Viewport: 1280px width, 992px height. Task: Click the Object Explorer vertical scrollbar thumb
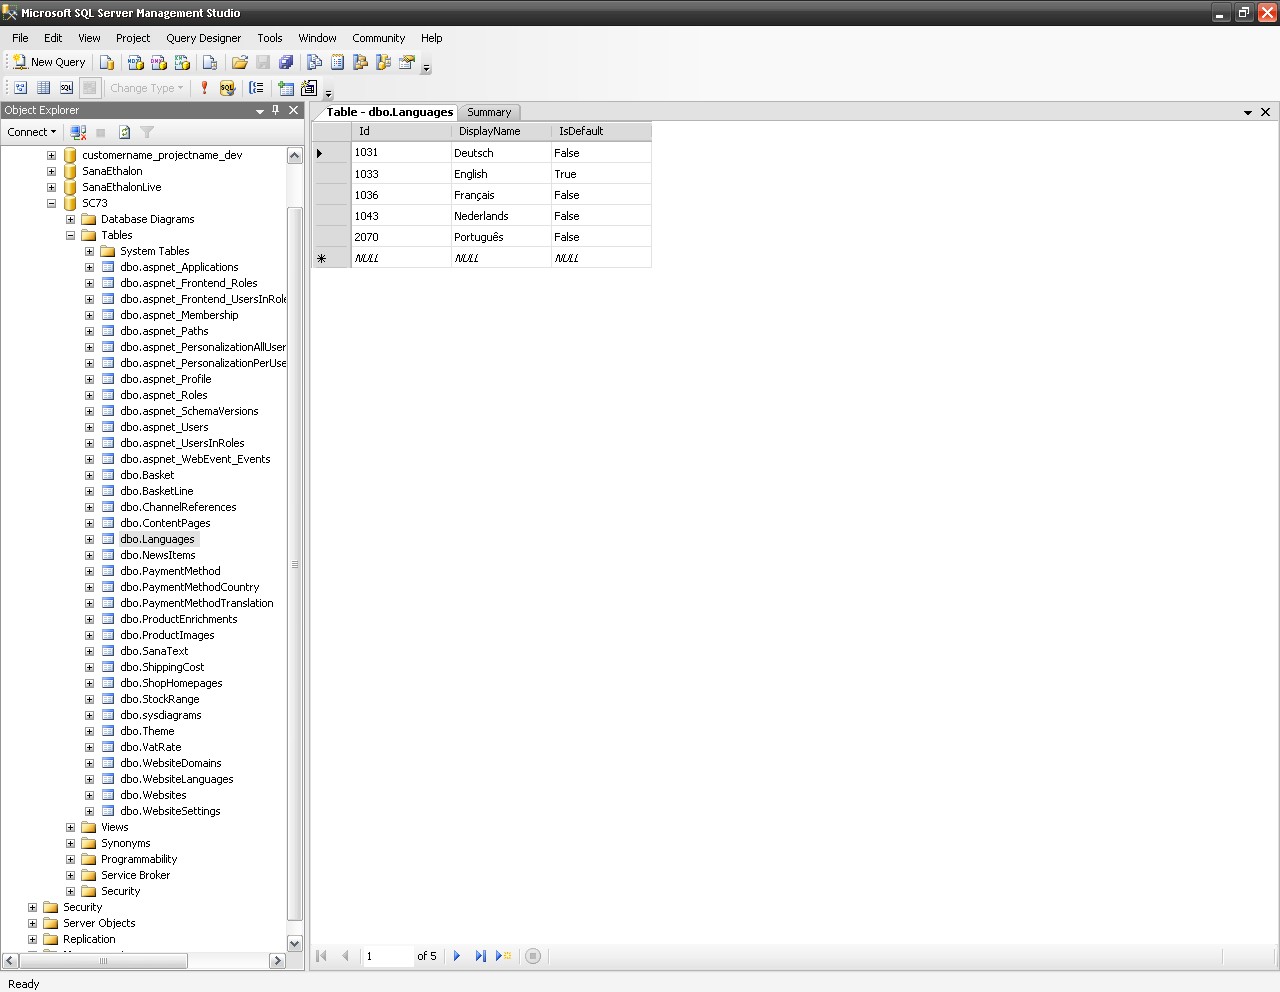[x=295, y=565]
